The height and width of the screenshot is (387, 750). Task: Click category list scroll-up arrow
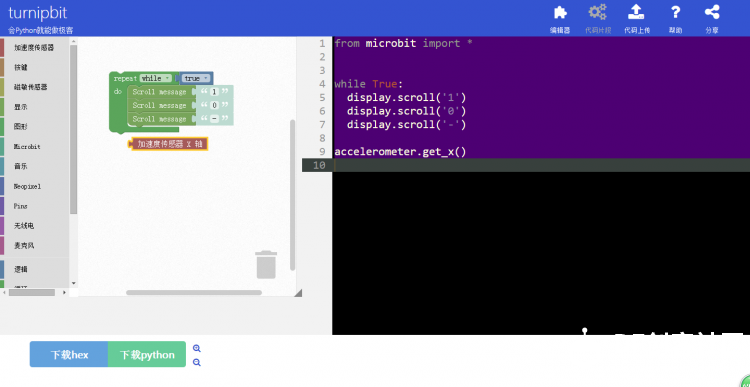(74, 42)
